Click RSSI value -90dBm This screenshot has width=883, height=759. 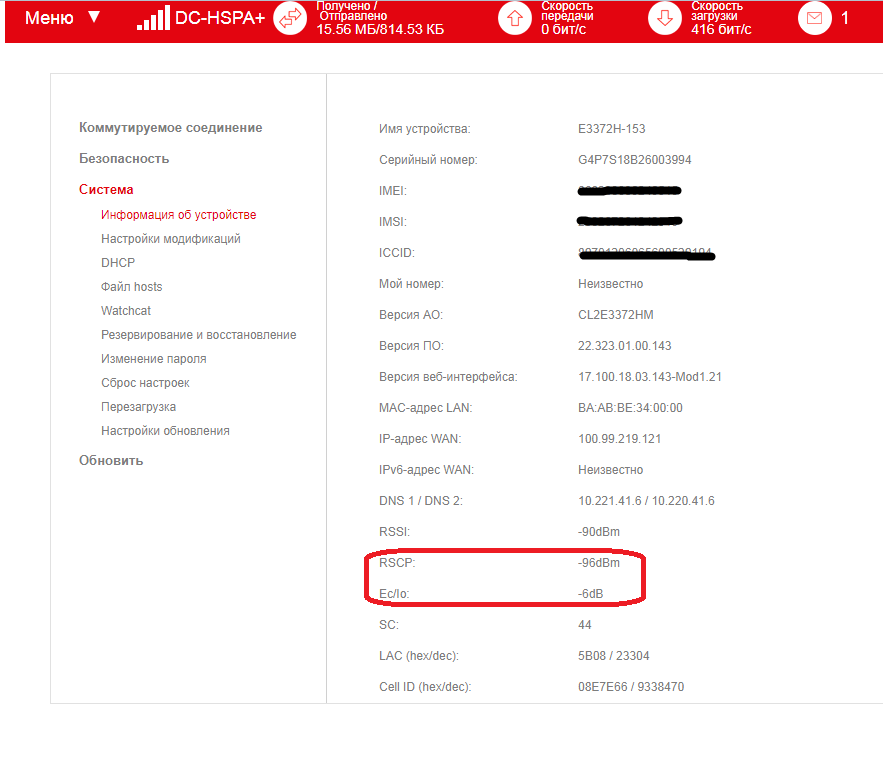(599, 532)
